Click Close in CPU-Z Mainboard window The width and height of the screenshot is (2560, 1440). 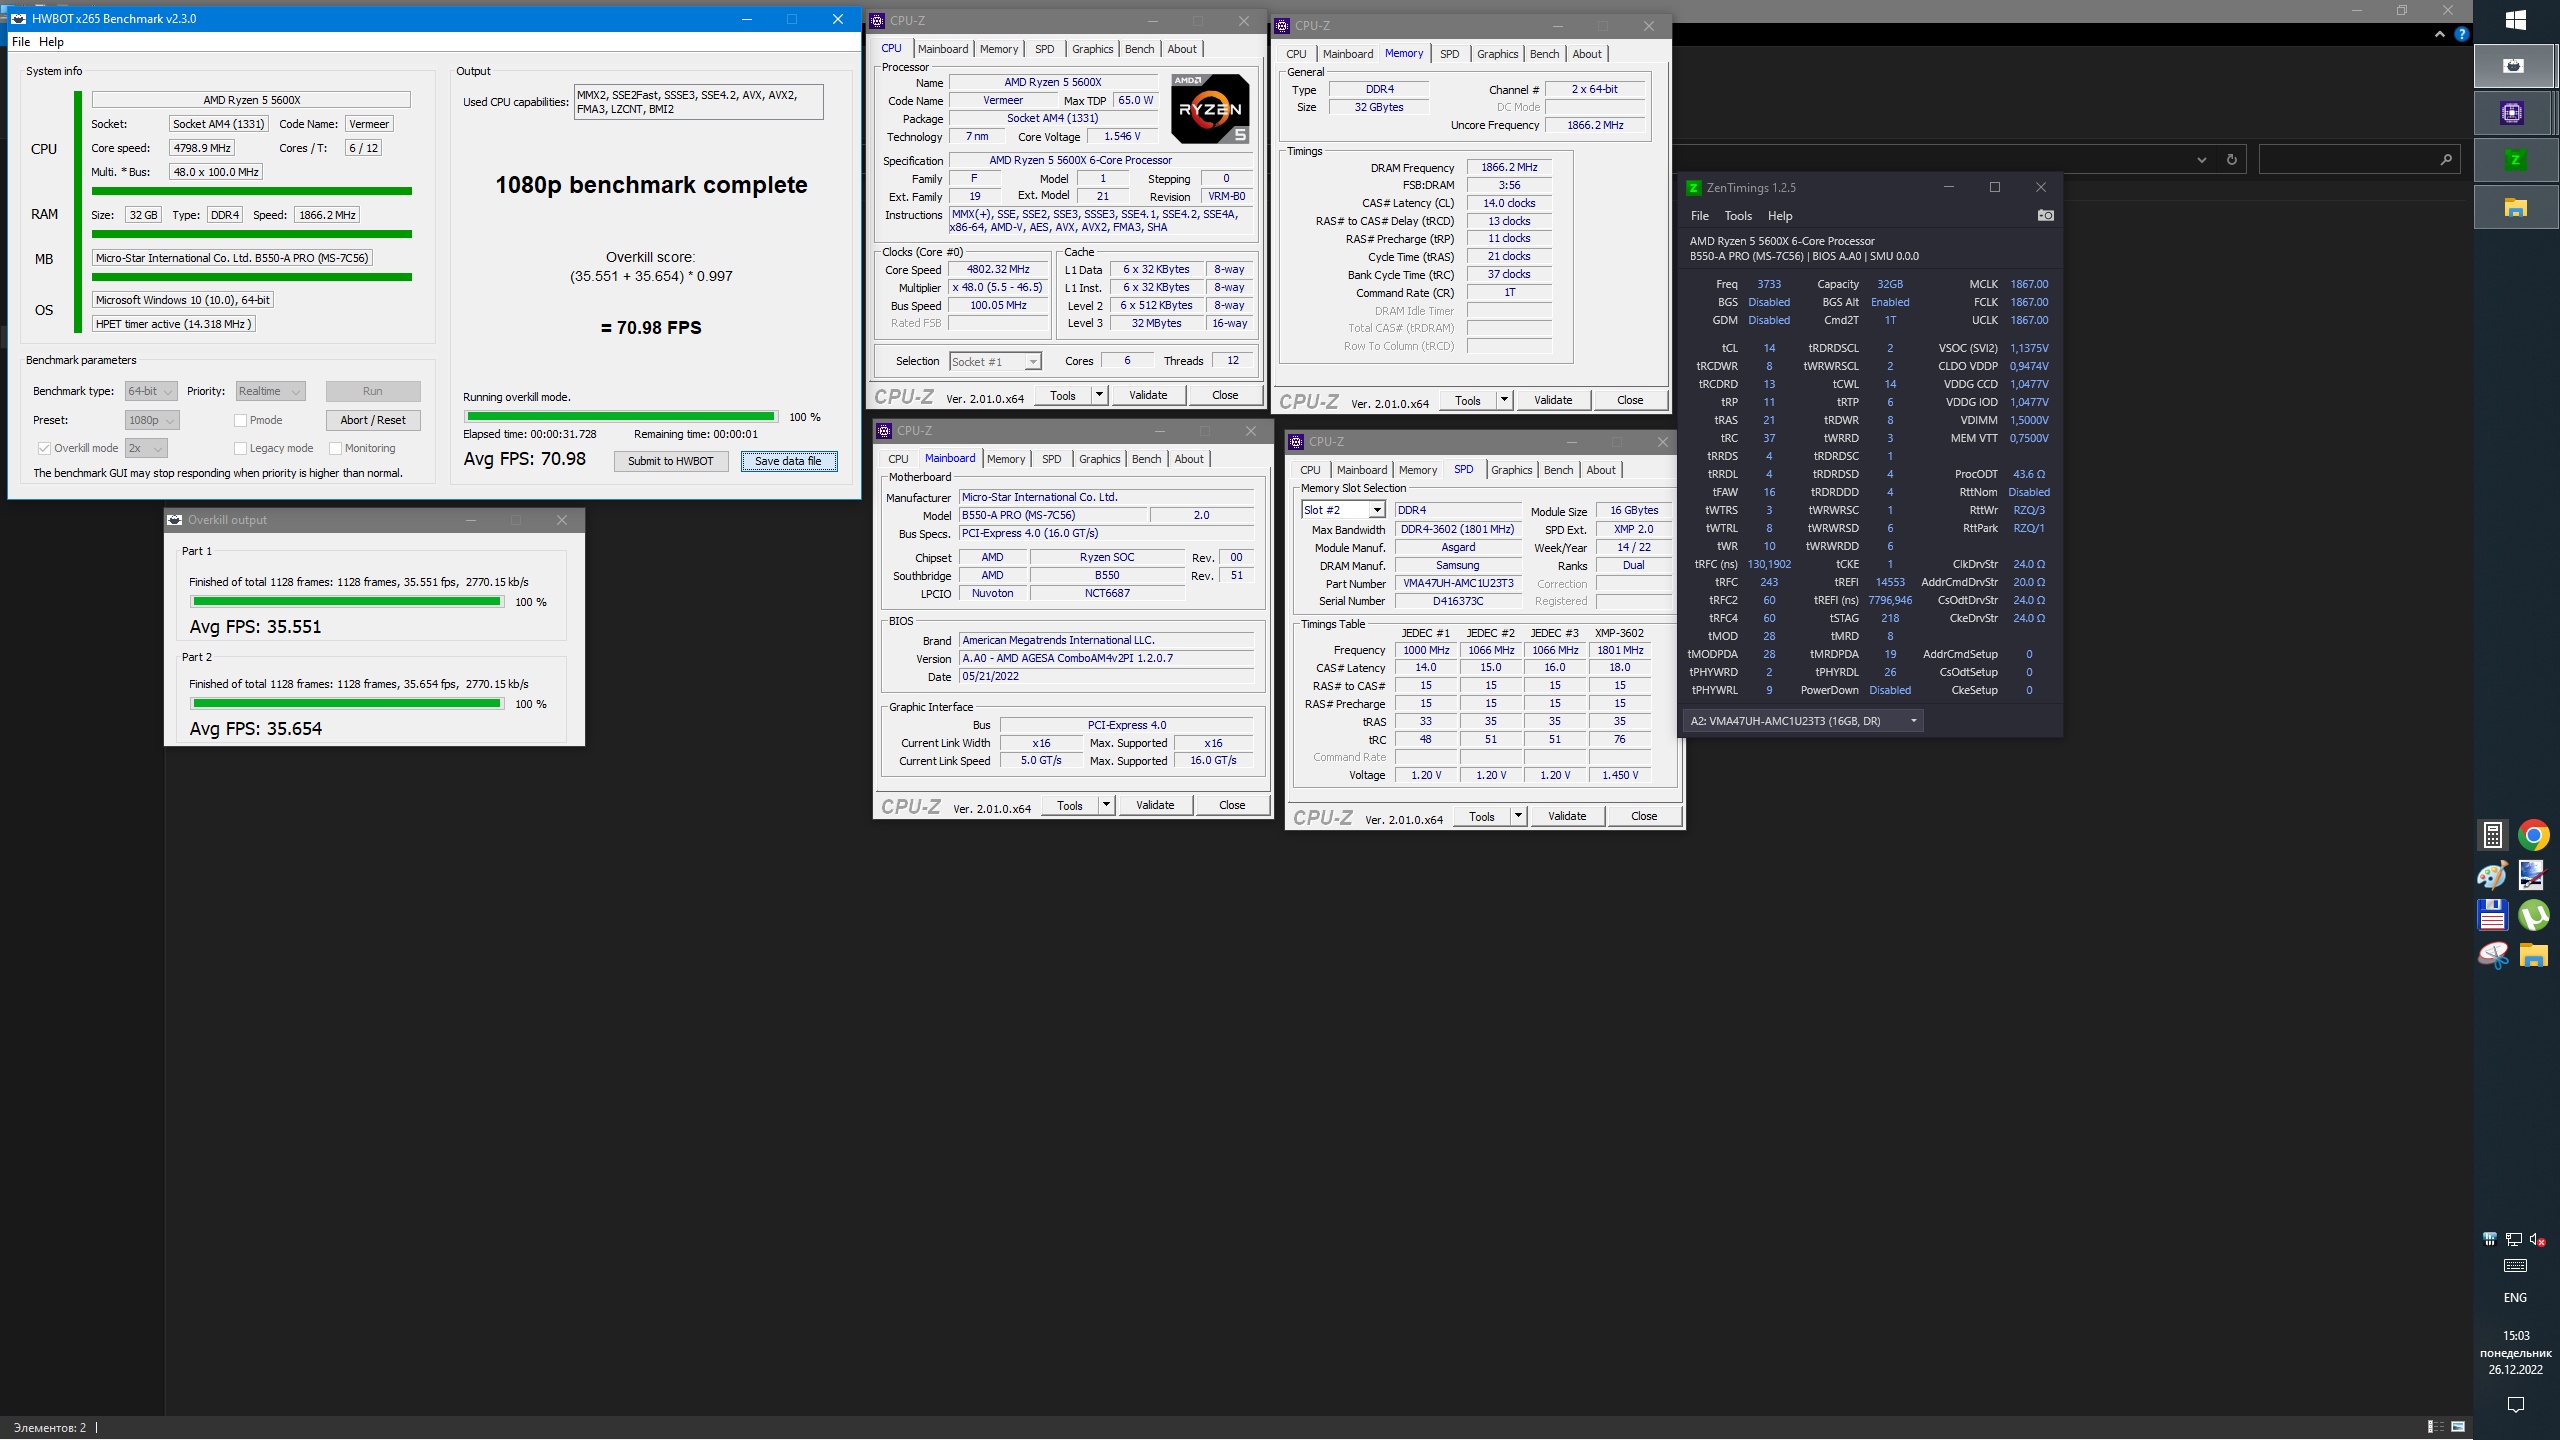[1232, 805]
